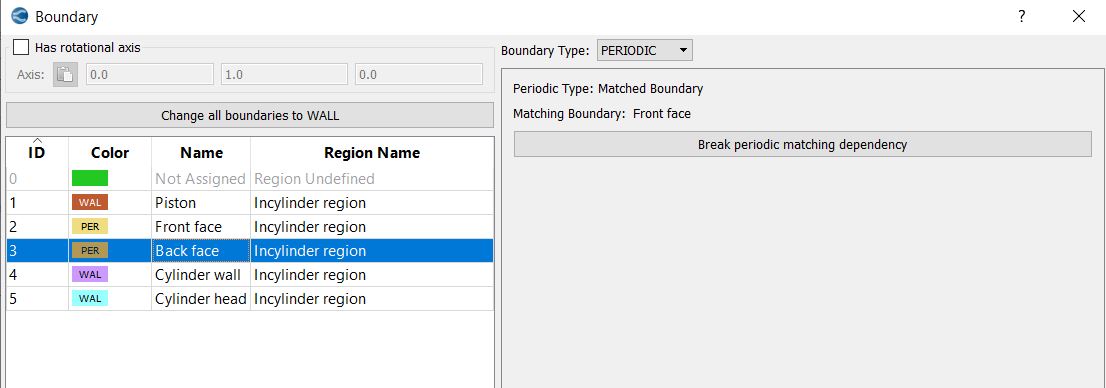The height and width of the screenshot is (388, 1106).
Task: Open the Boundary Type dropdown
Action: point(645,51)
